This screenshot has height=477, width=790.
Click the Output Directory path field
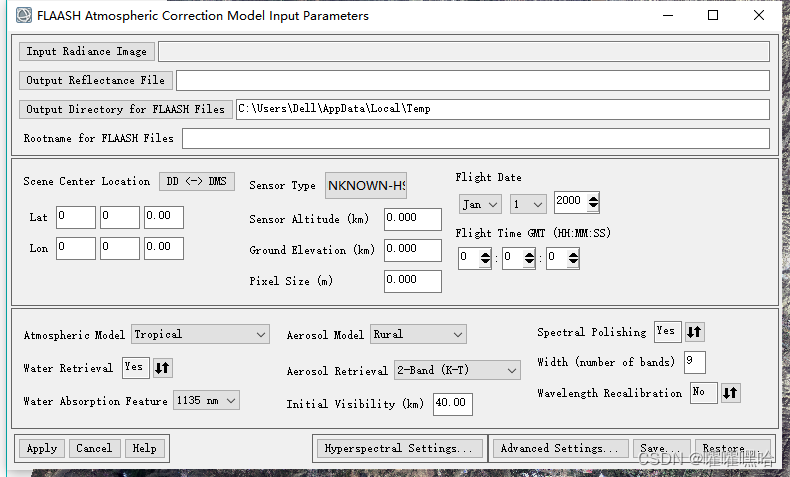503,109
